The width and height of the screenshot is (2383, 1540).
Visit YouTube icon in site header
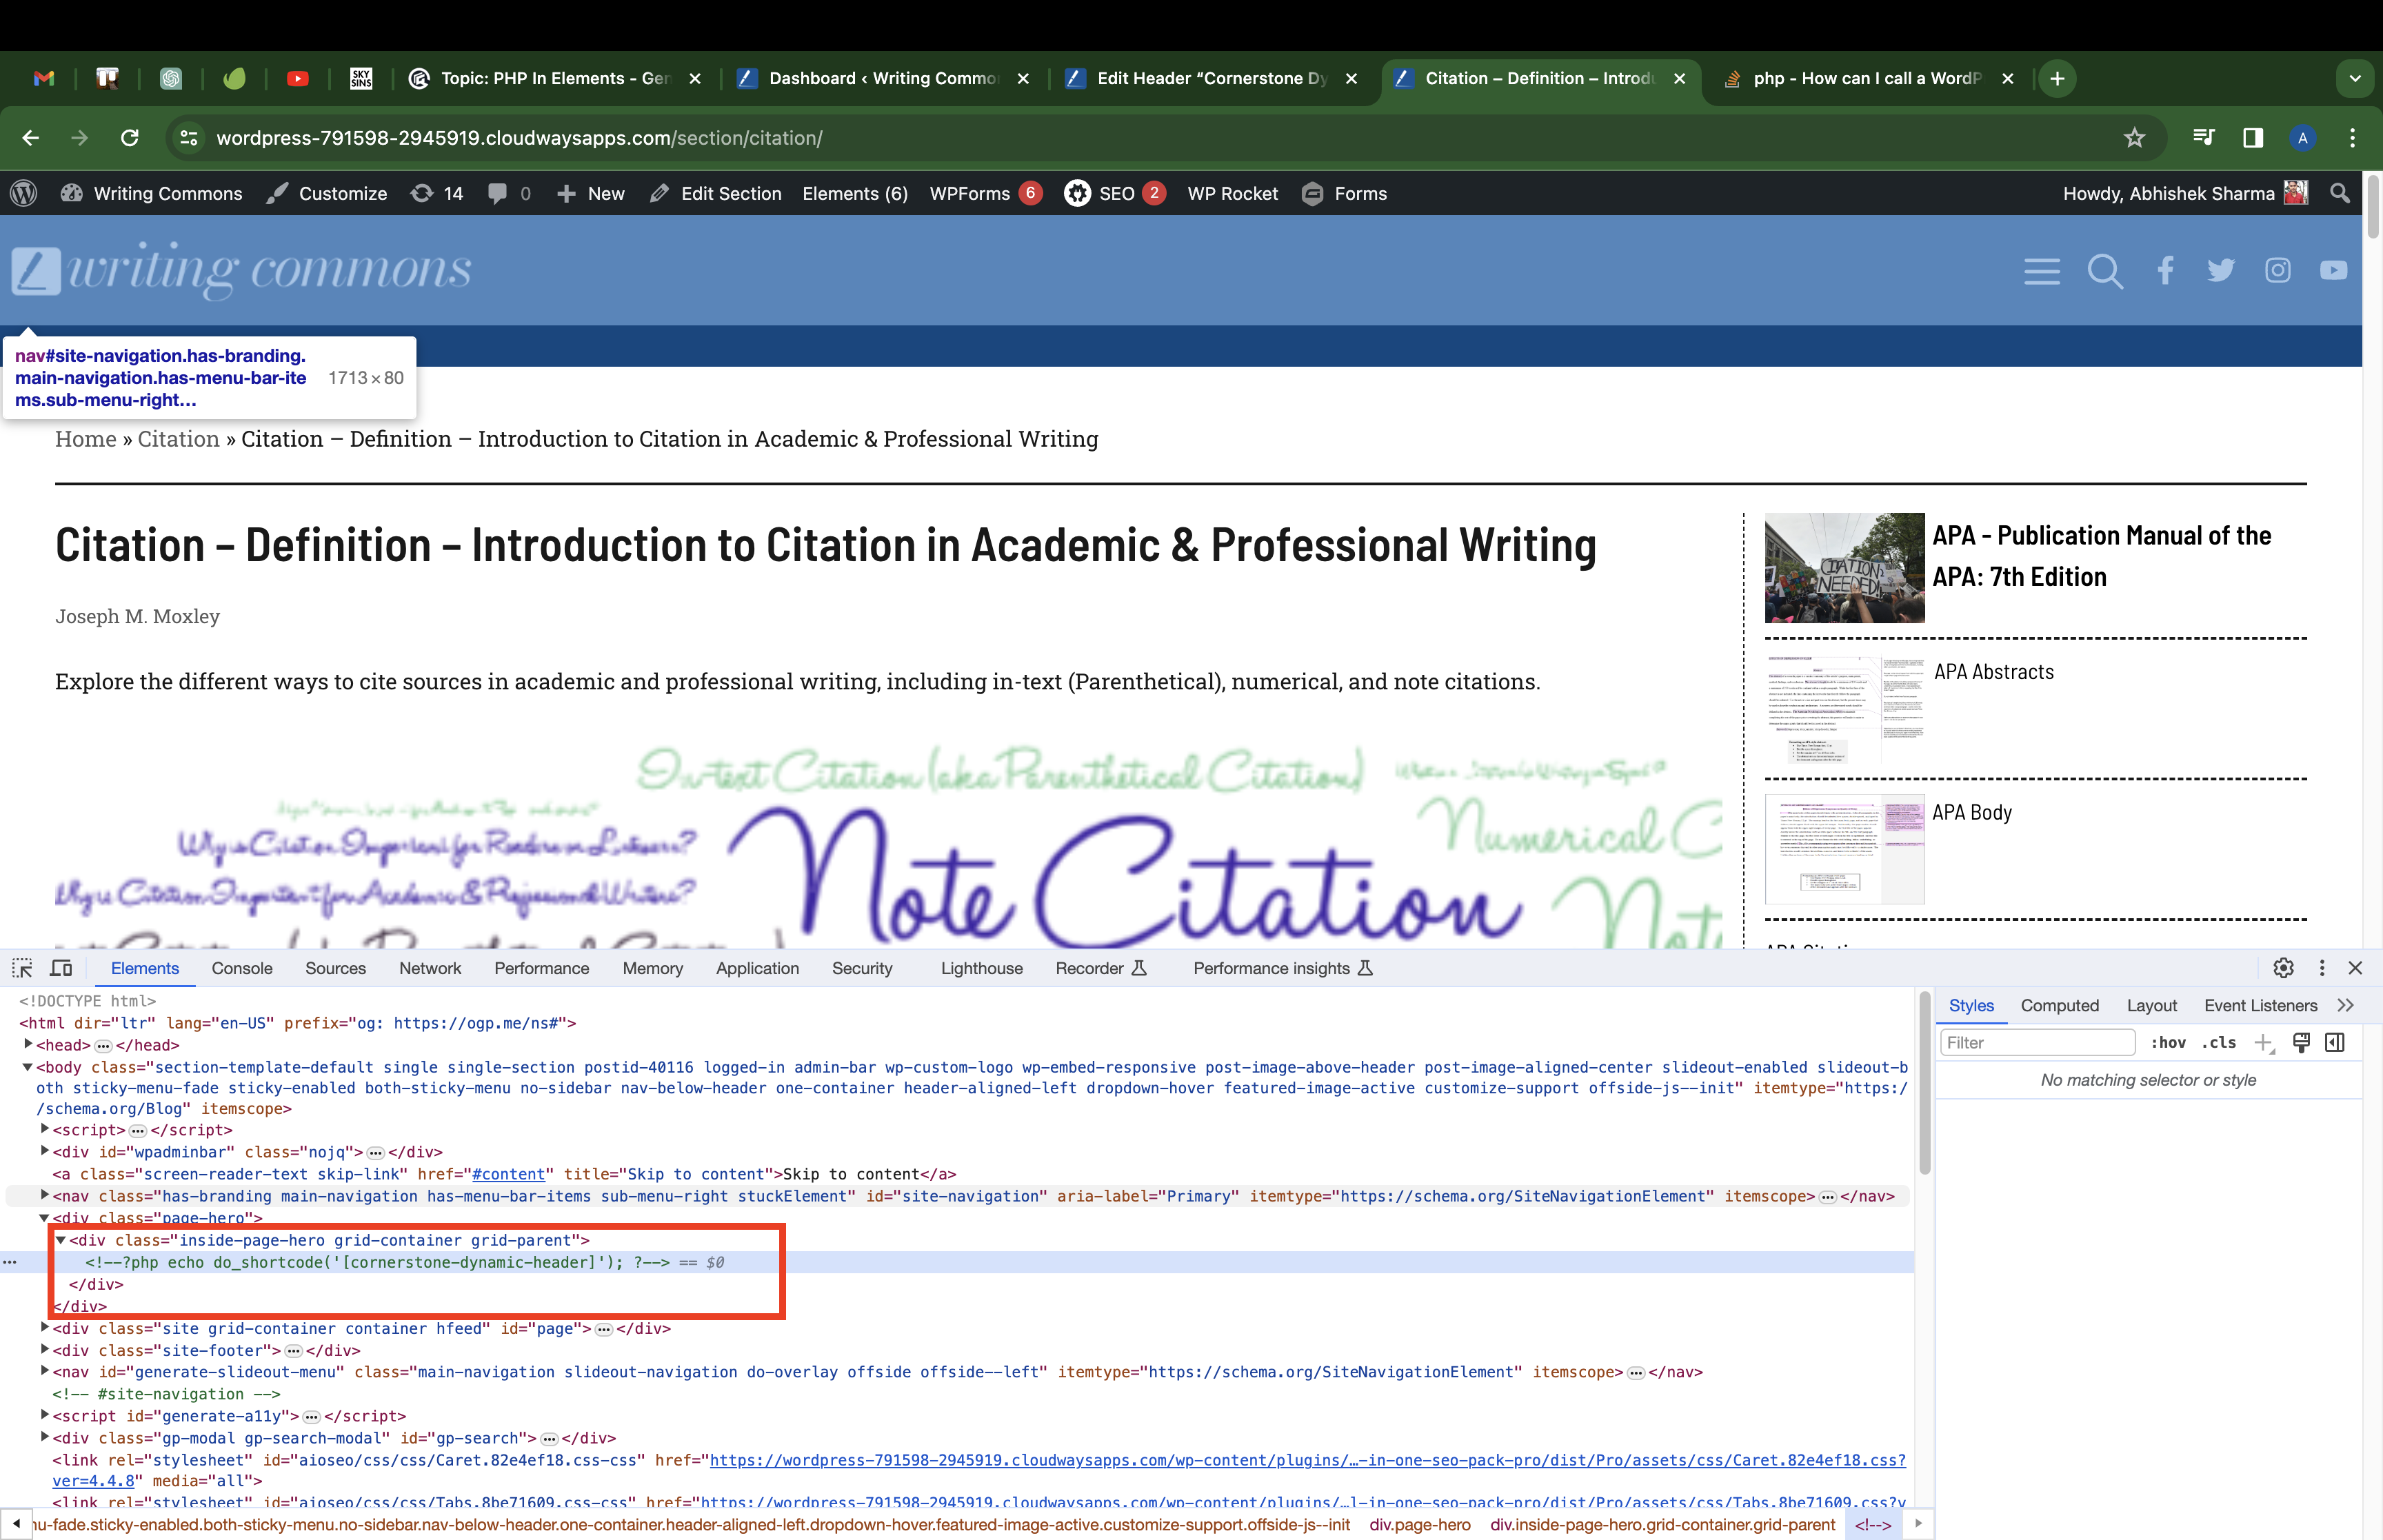pyautogui.click(x=2333, y=270)
